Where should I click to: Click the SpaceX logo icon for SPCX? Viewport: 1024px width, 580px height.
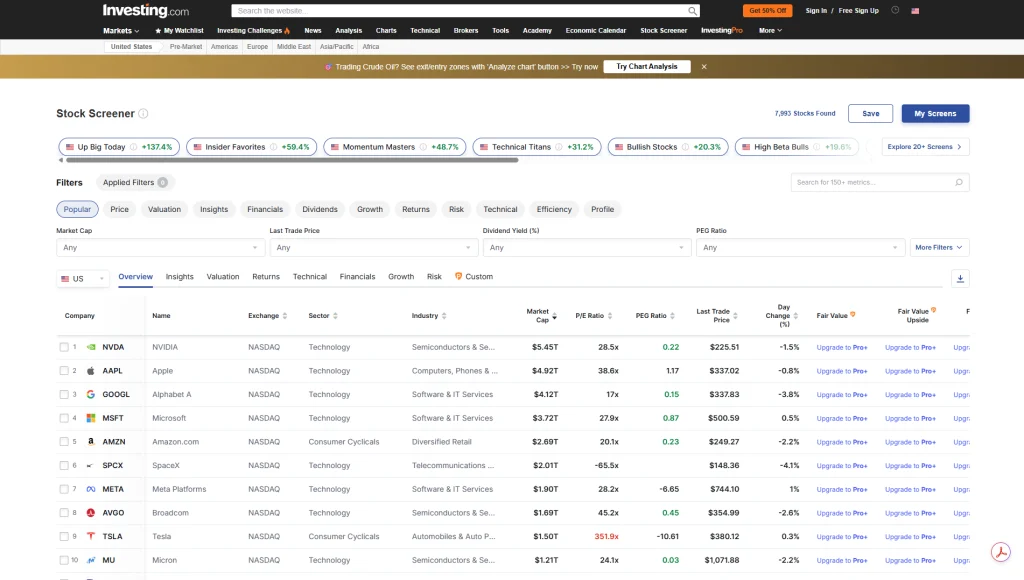(x=91, y=466)
